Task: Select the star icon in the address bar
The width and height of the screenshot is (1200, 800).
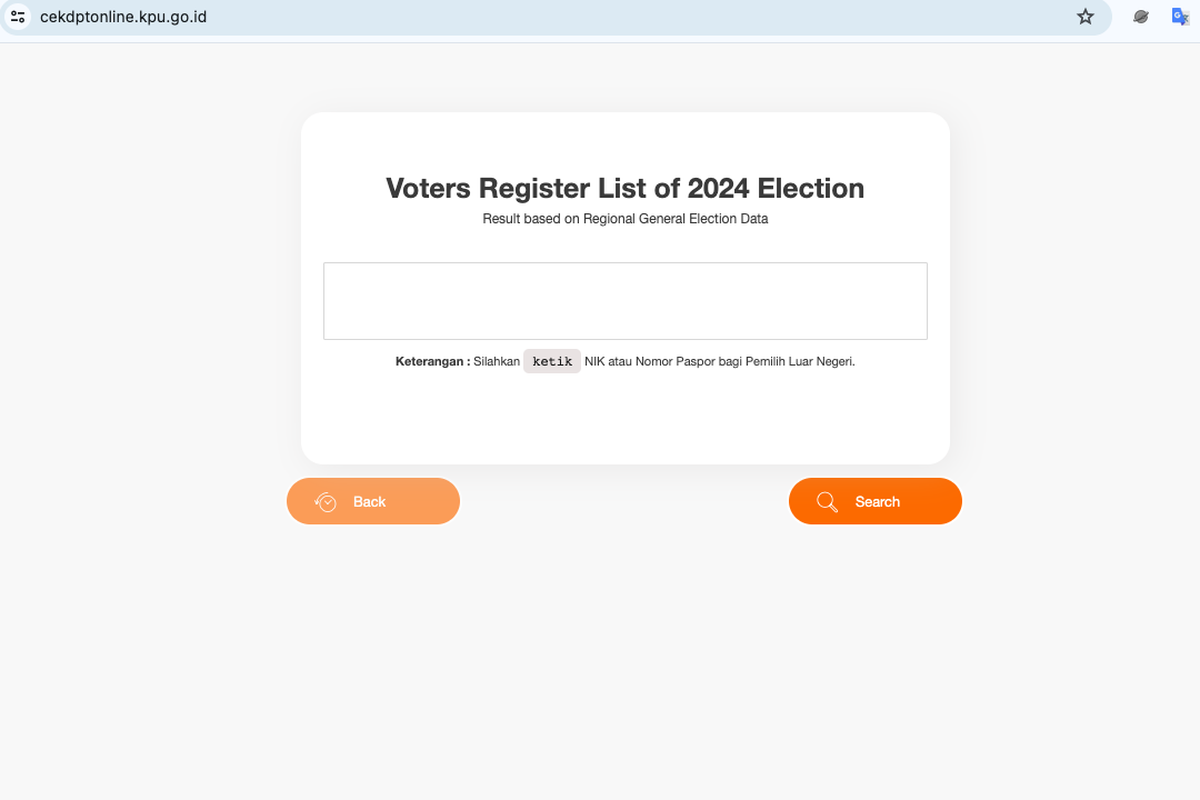Action: (1085, 16)
